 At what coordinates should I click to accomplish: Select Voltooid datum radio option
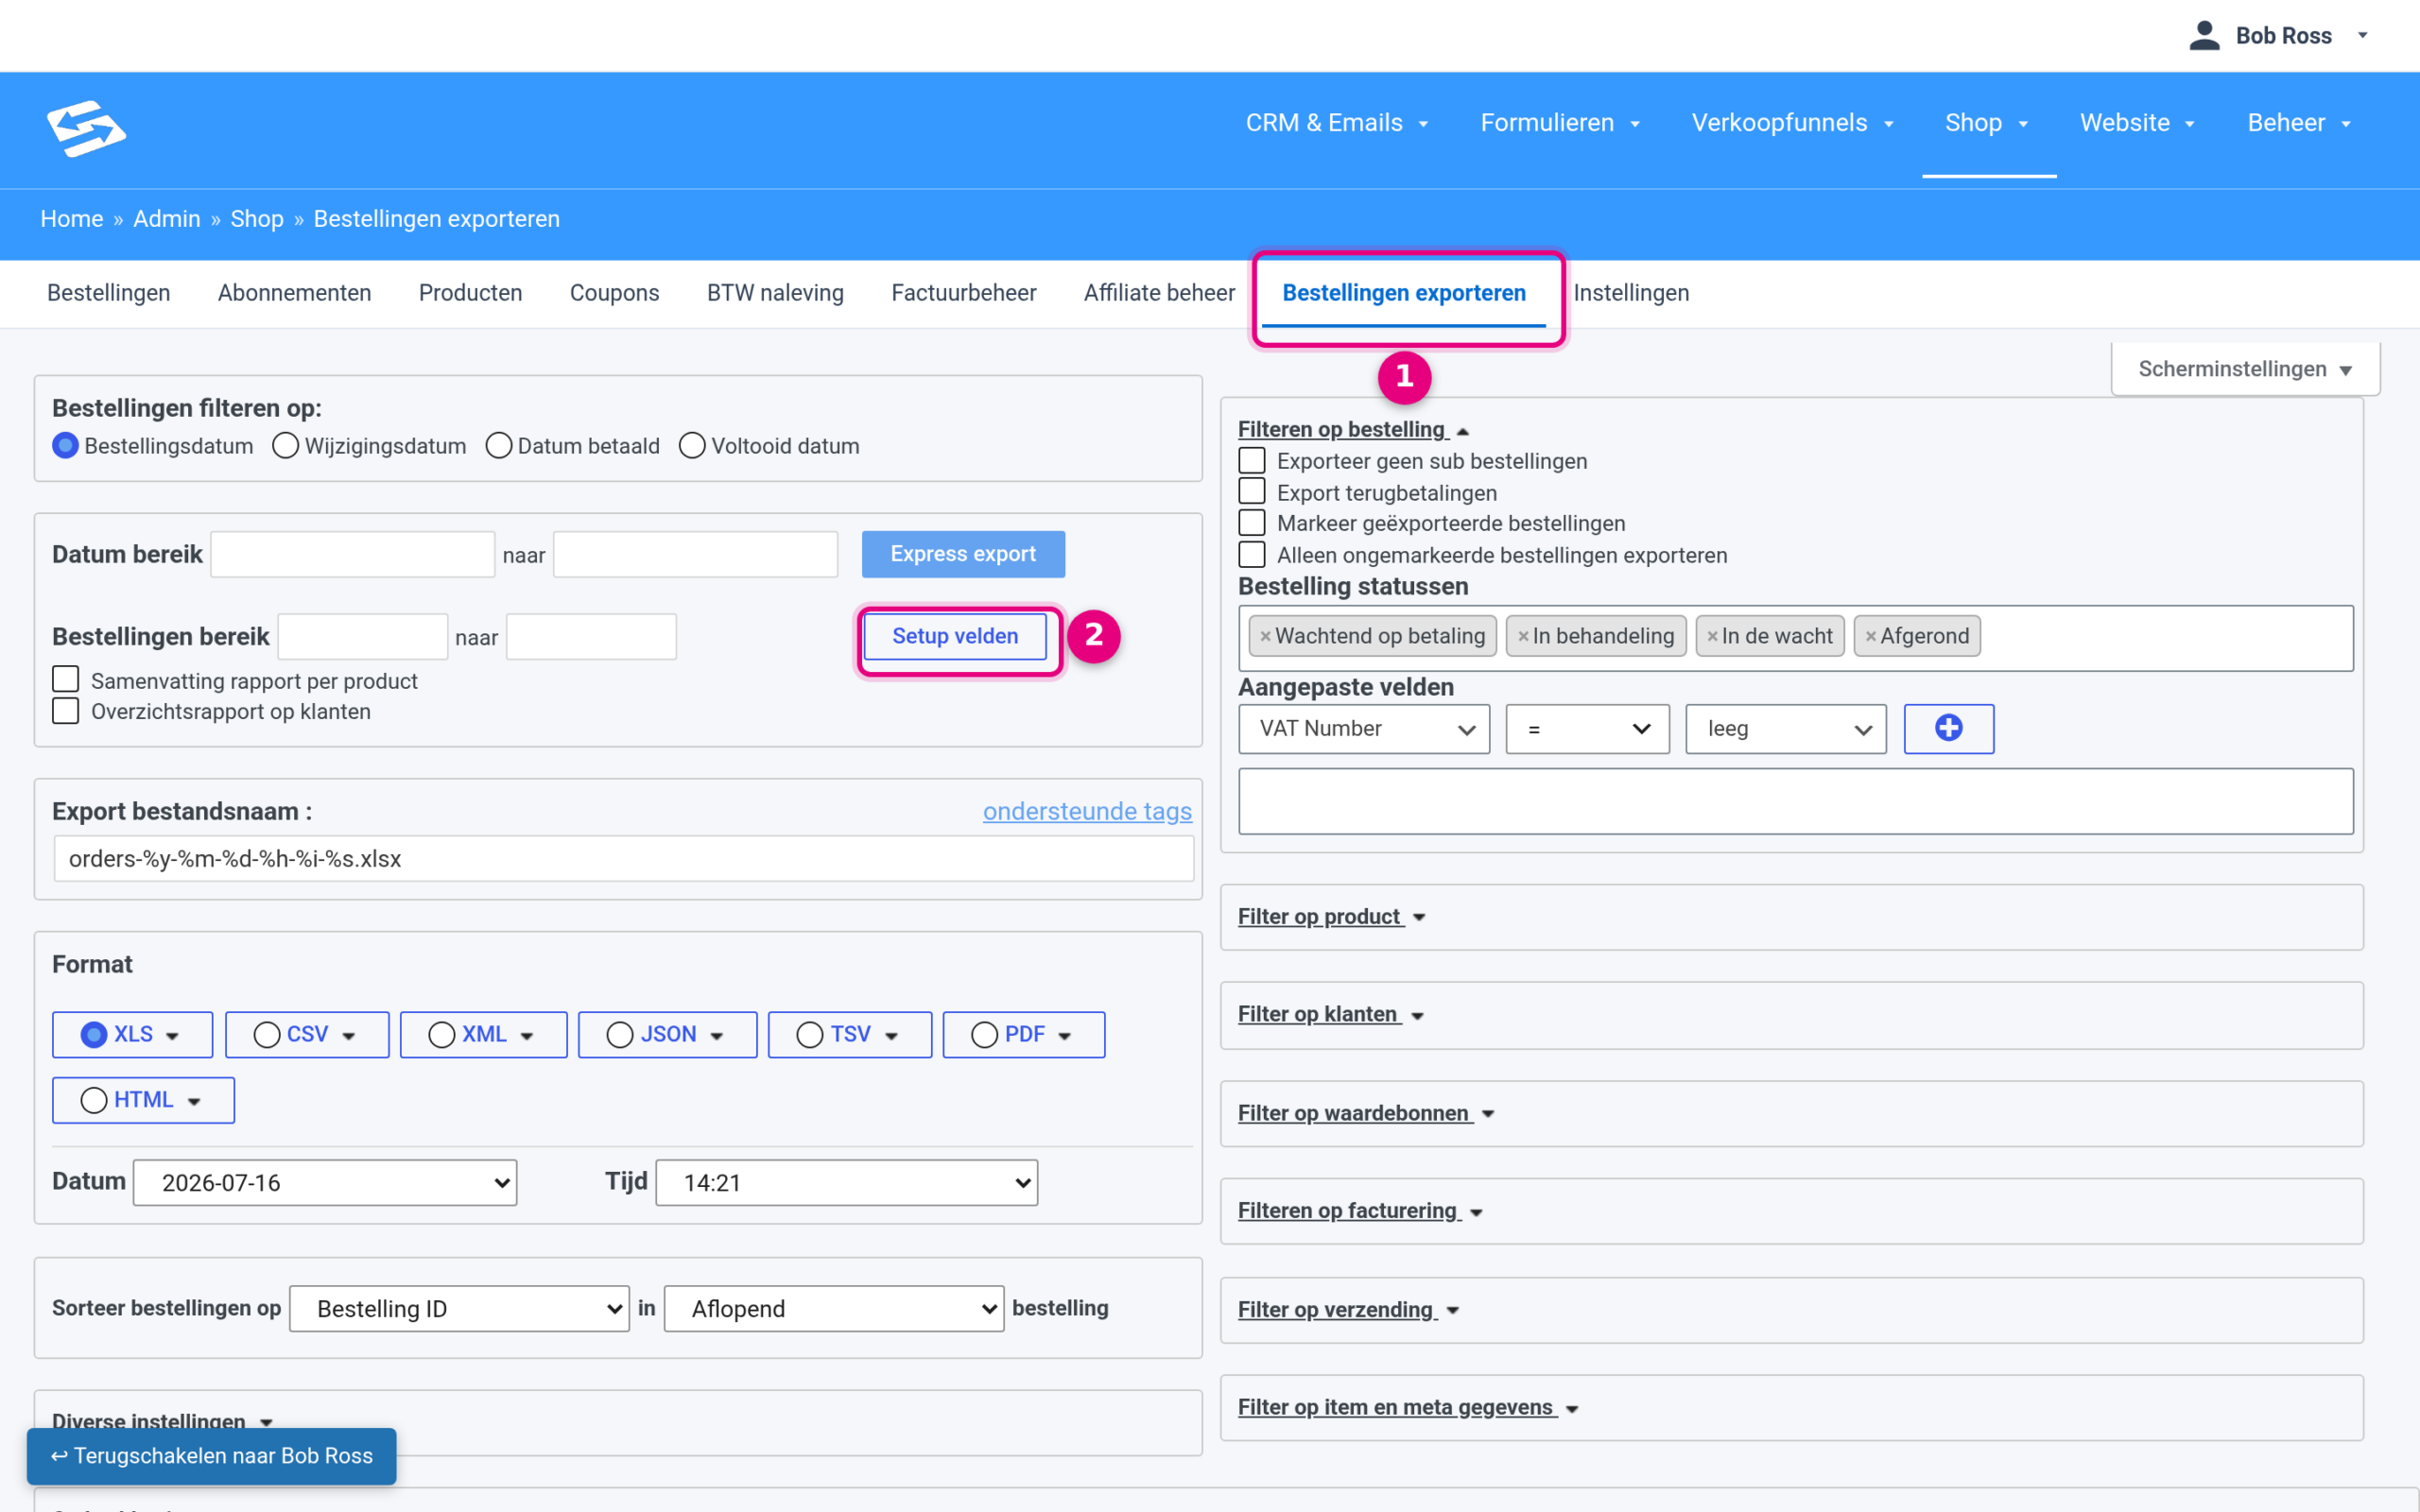click(x=692, y=446)
